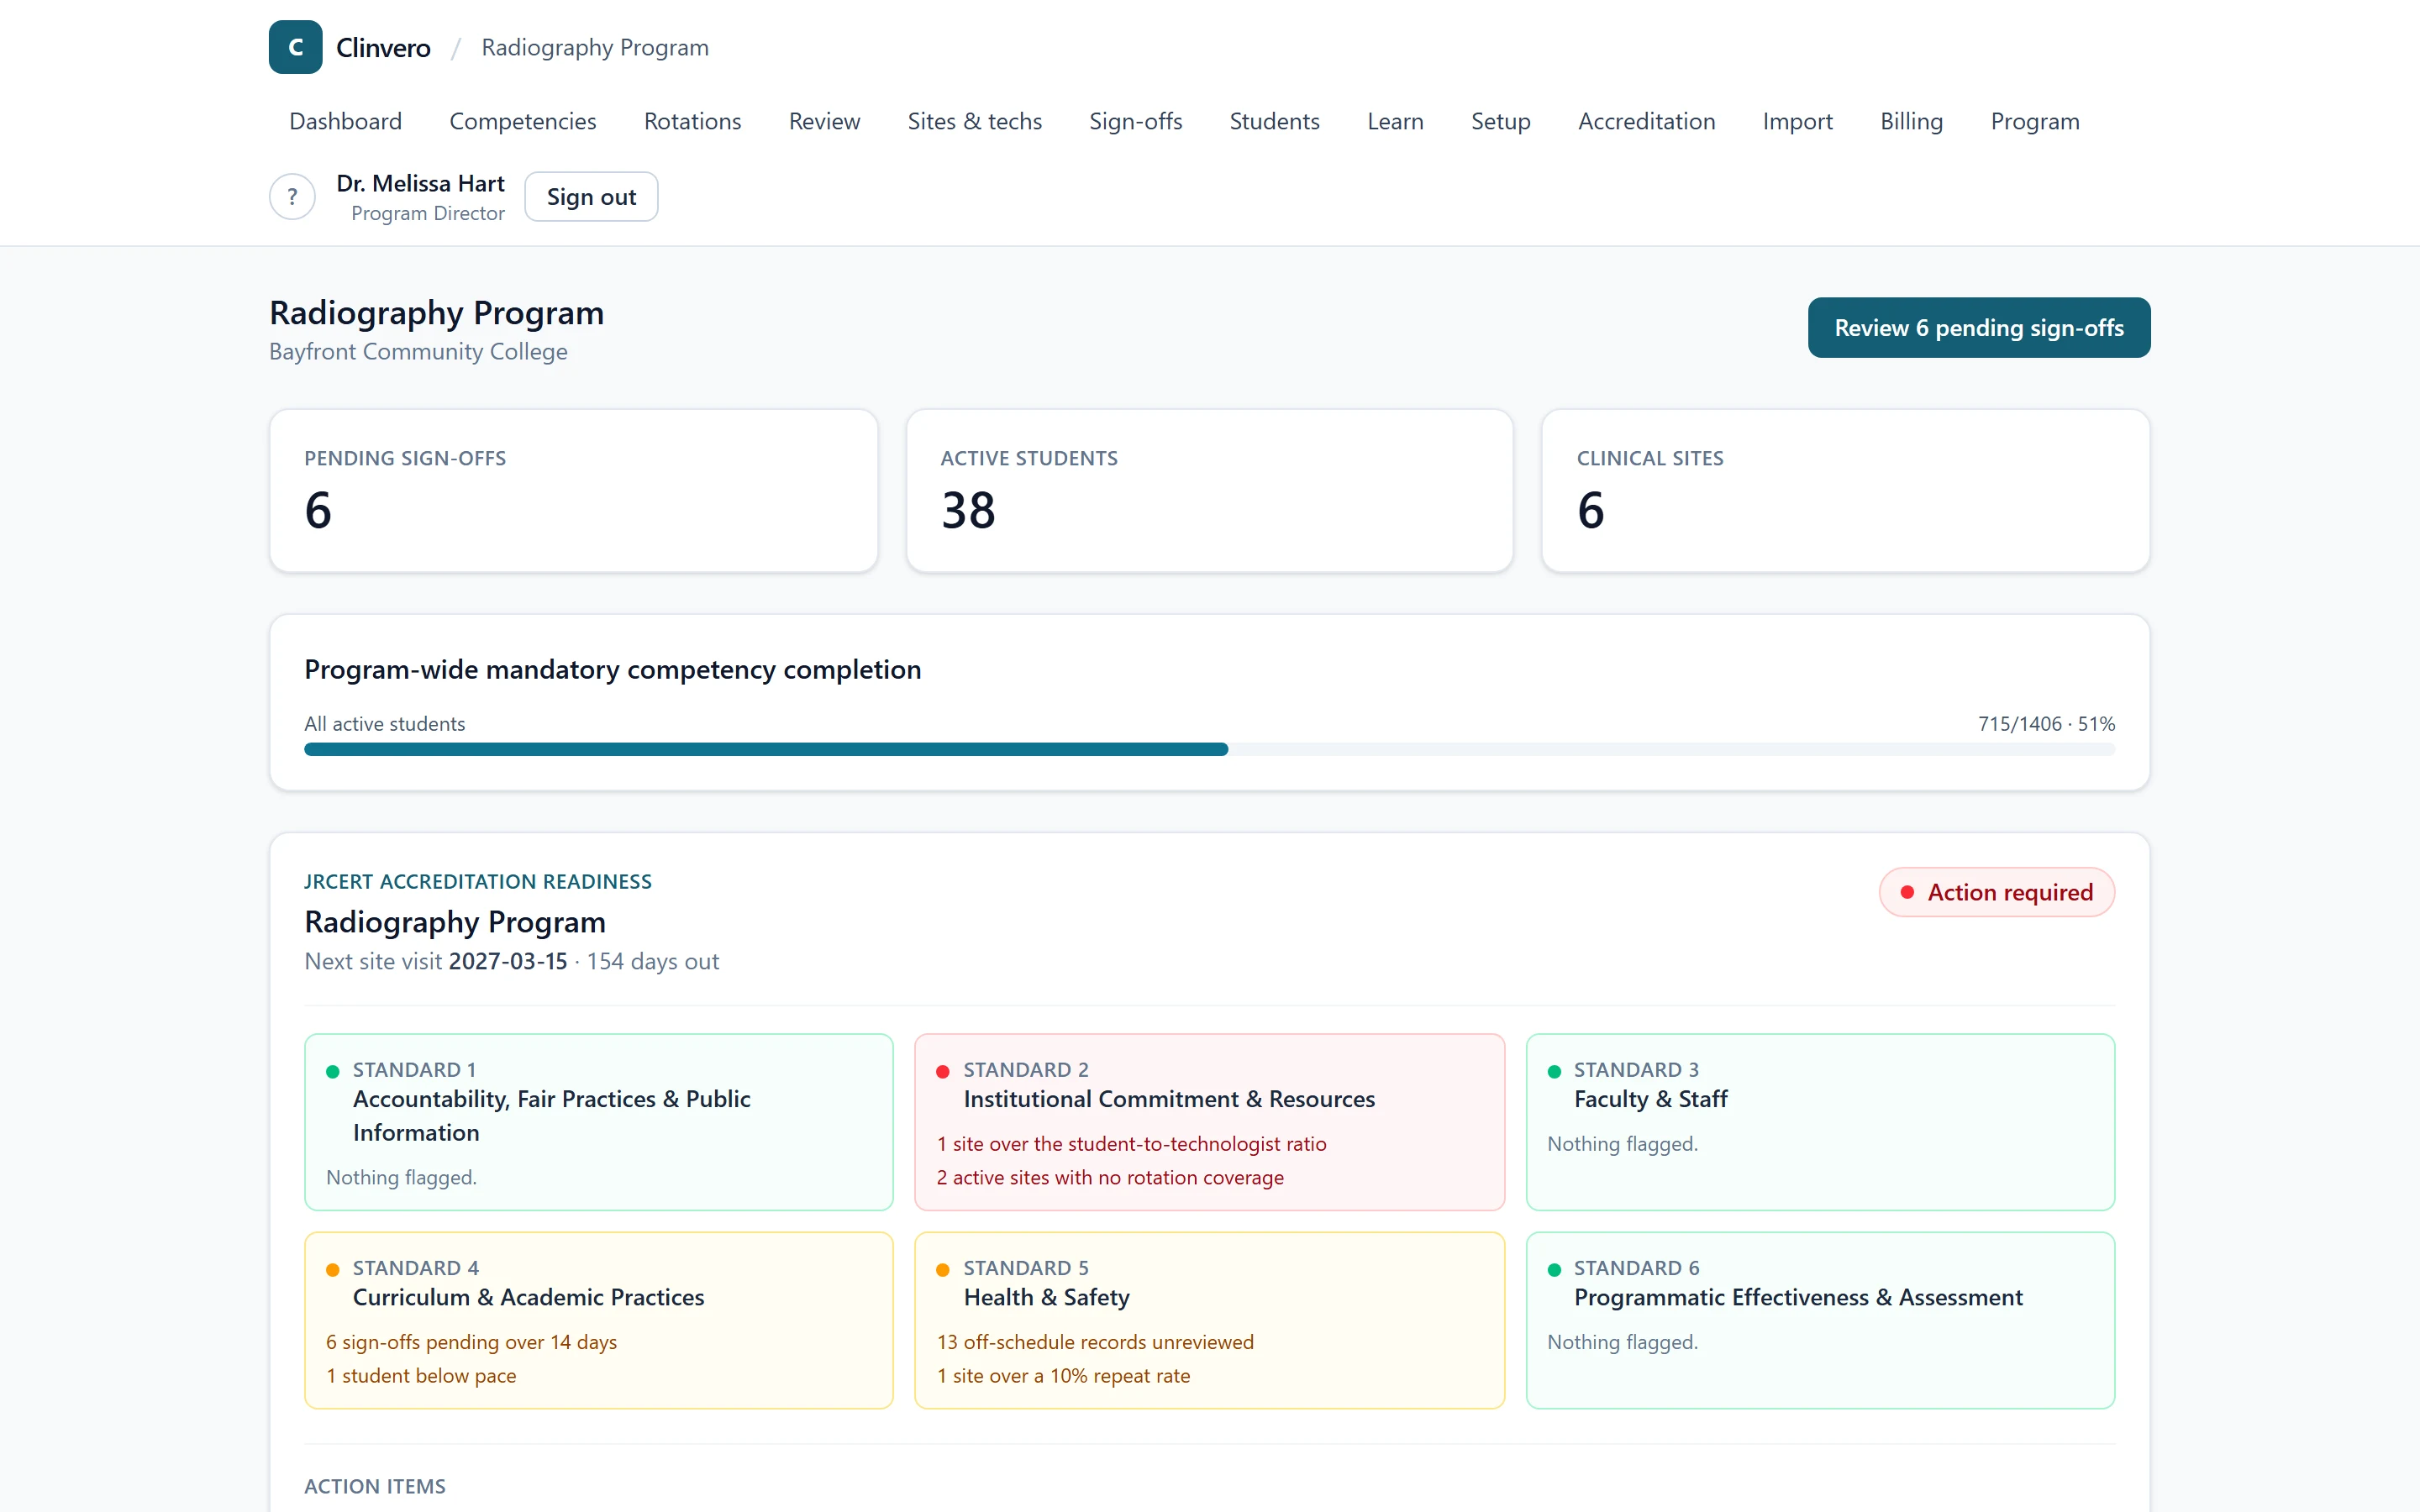The image size is (2420, 1512).
Task: Click '2 active sites with no rotation coverage'
Action: (1110, 1178)
